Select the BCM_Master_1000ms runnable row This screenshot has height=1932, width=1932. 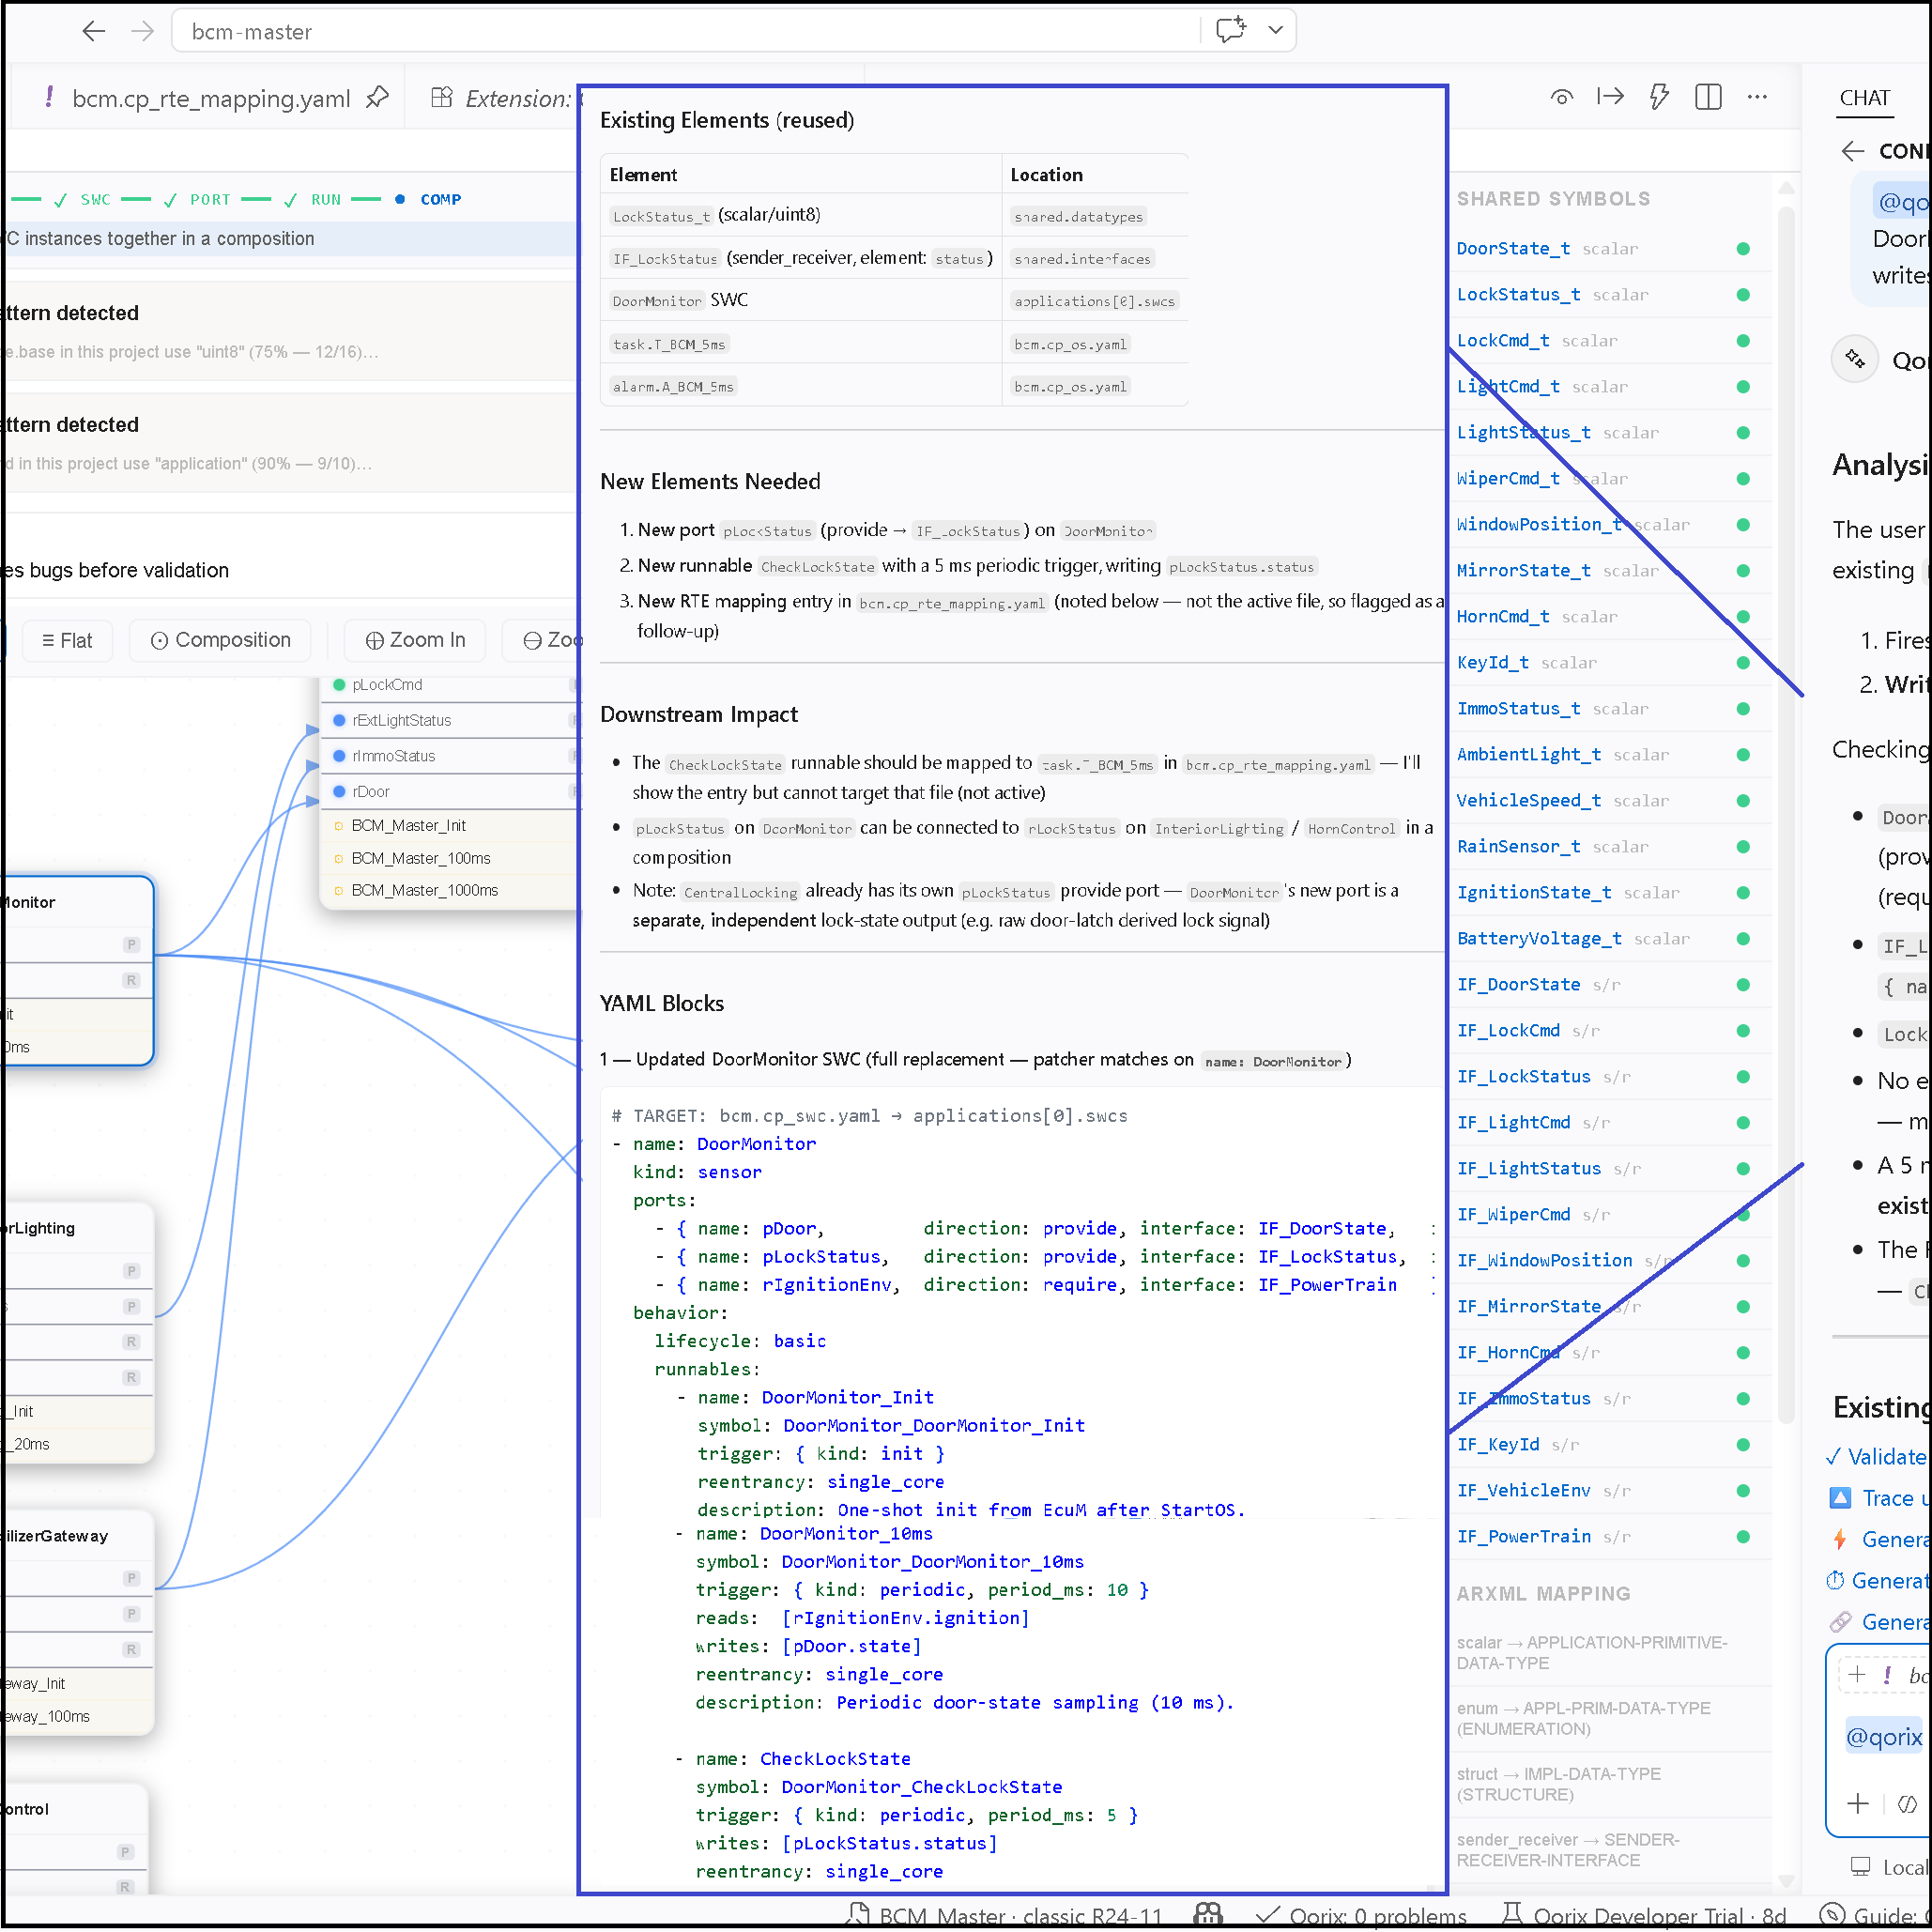point(450,890)
